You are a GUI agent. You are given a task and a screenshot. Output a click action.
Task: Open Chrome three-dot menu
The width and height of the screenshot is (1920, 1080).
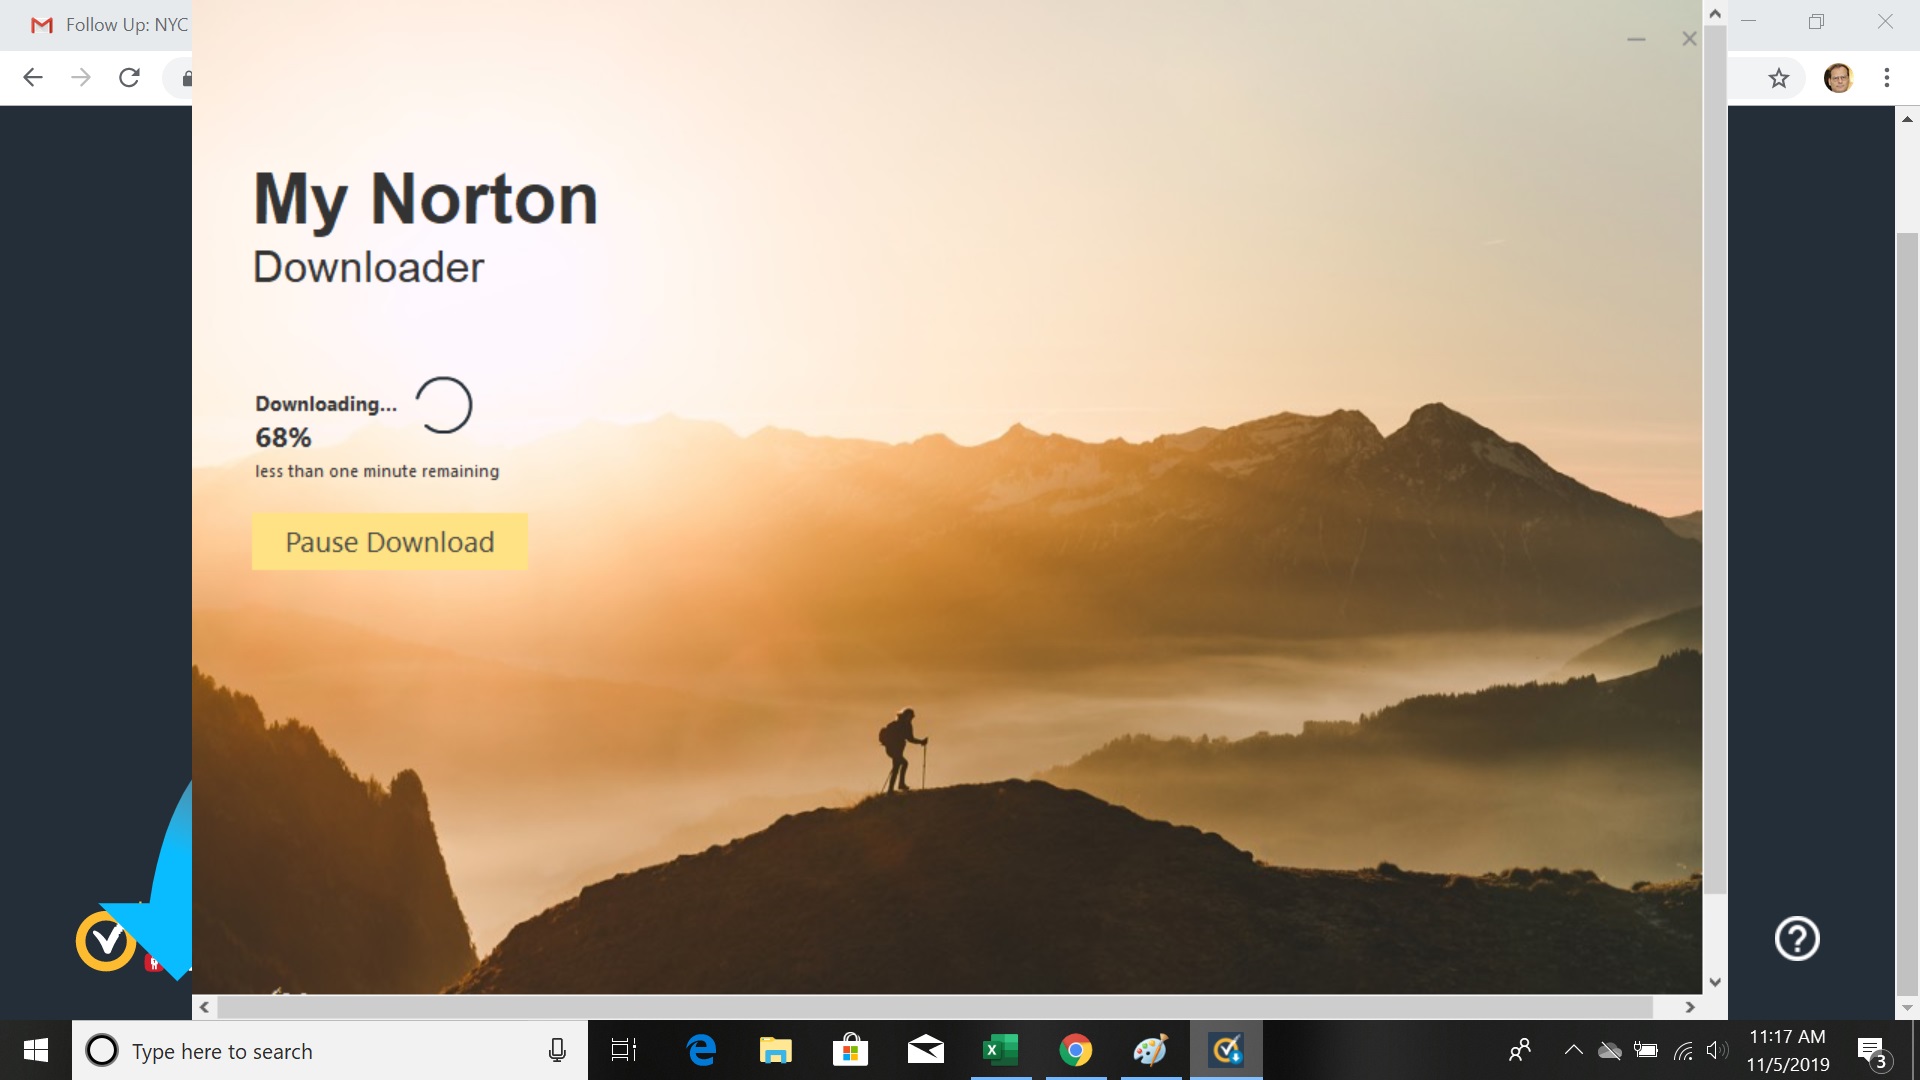pos(1886,78)
